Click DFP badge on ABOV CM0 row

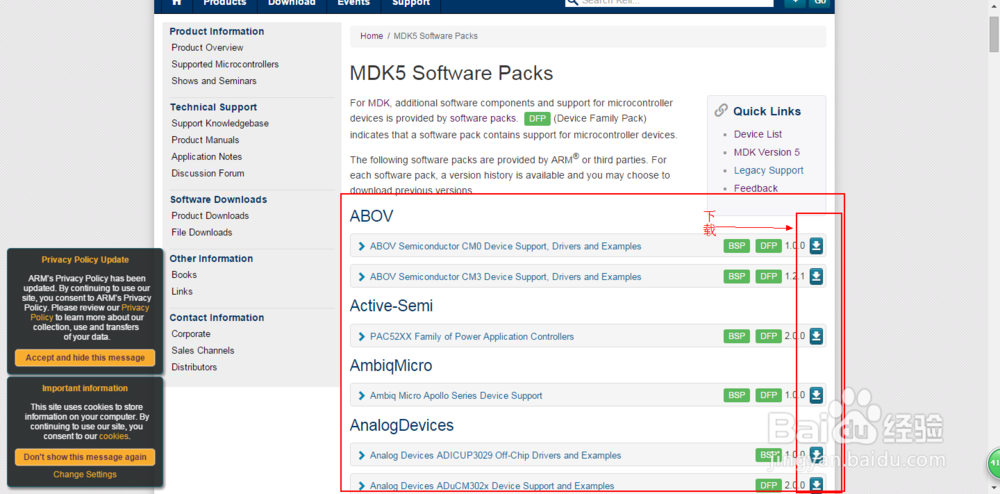768,246
